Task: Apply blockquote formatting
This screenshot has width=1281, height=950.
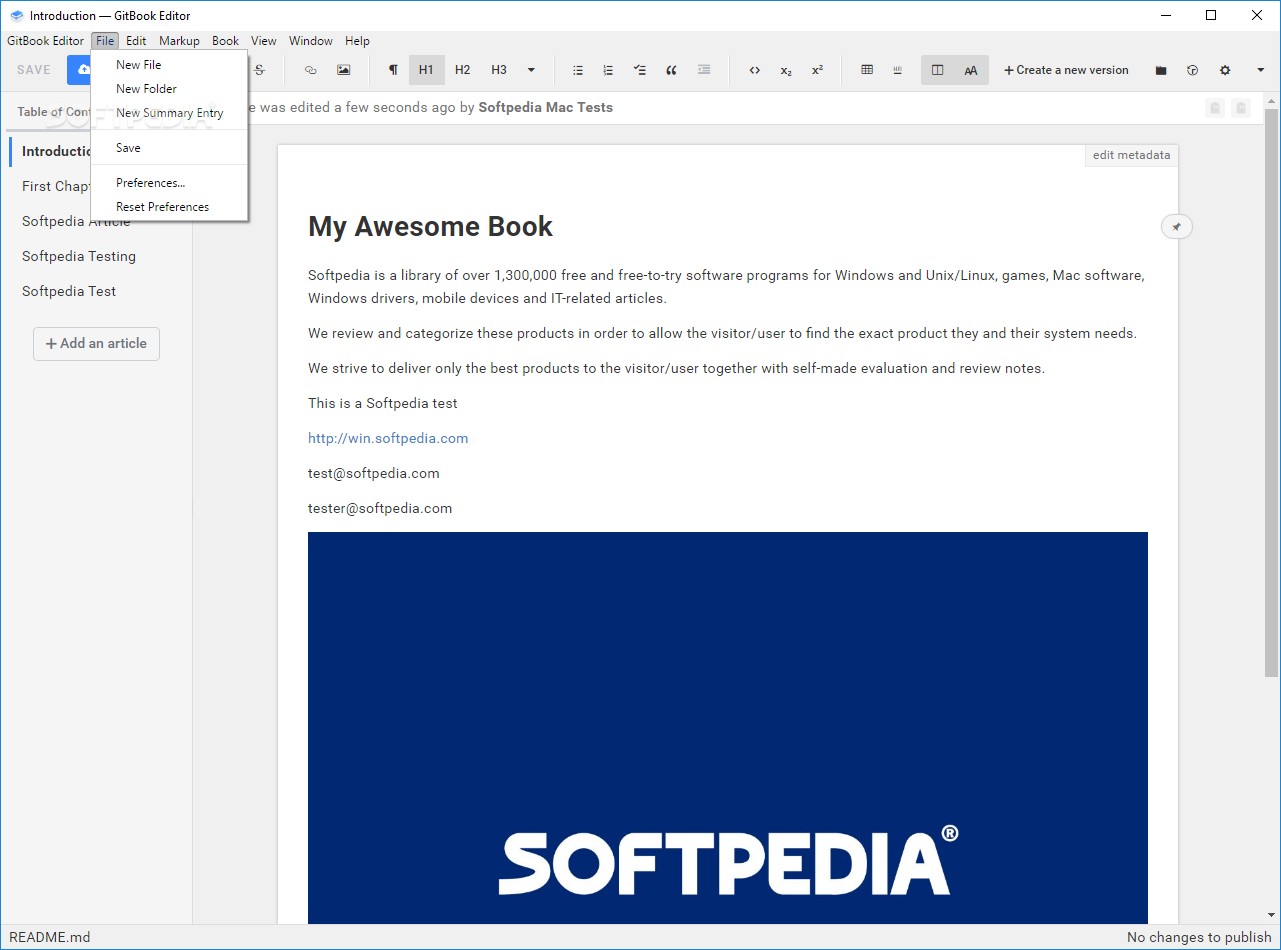Action: [672, 70]
